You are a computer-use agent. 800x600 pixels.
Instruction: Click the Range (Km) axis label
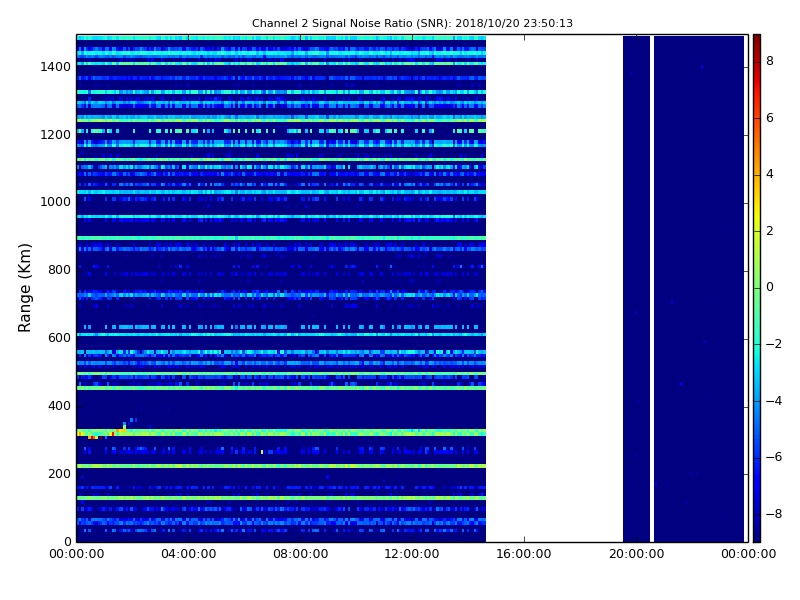(x=24, y=288)
